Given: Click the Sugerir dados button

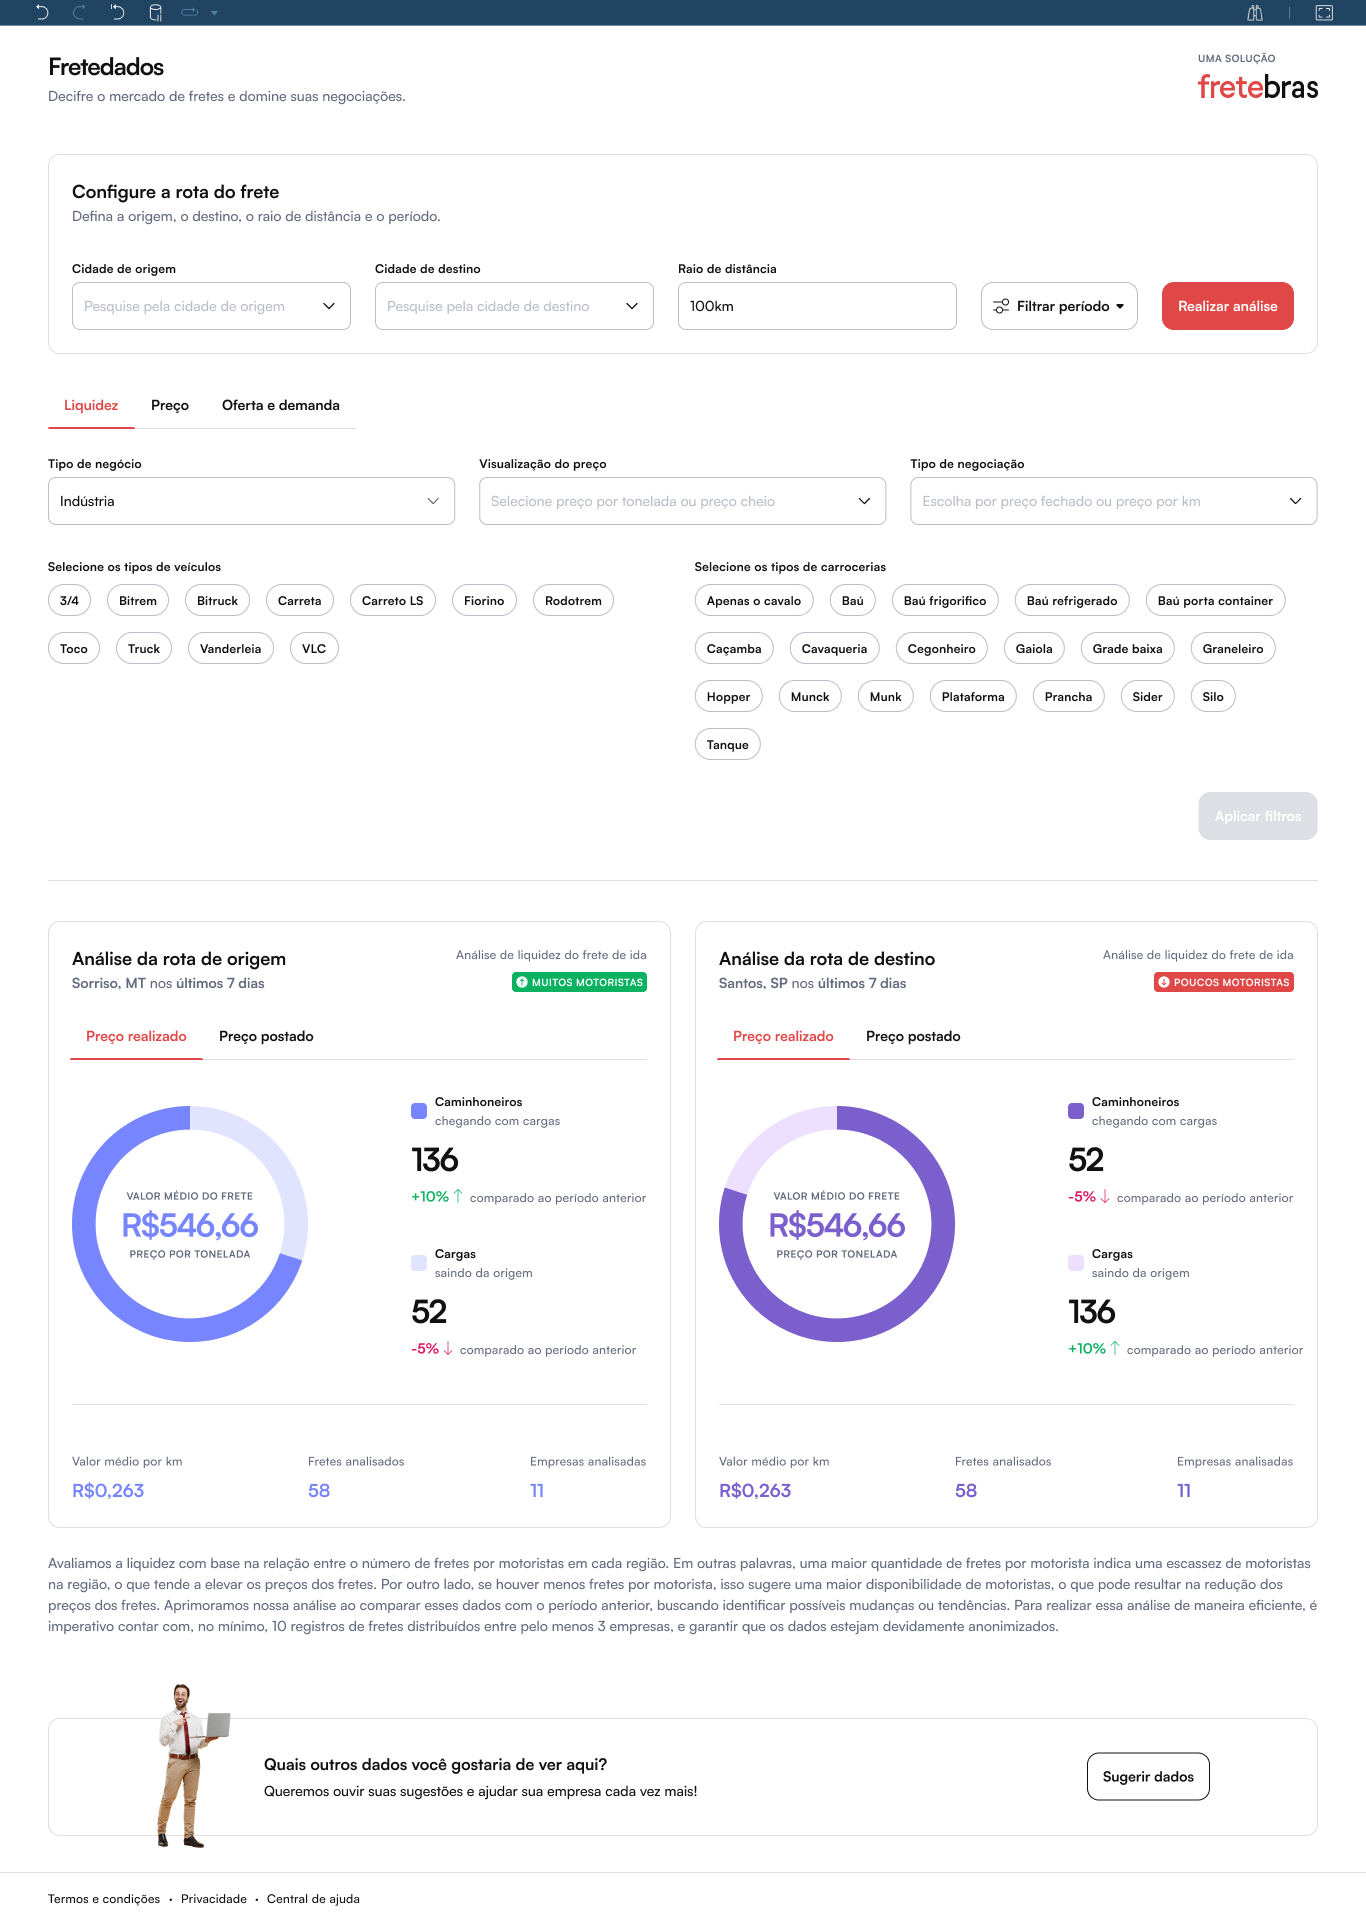Looking at the screenshot, I should (x=1148, y=1777).
